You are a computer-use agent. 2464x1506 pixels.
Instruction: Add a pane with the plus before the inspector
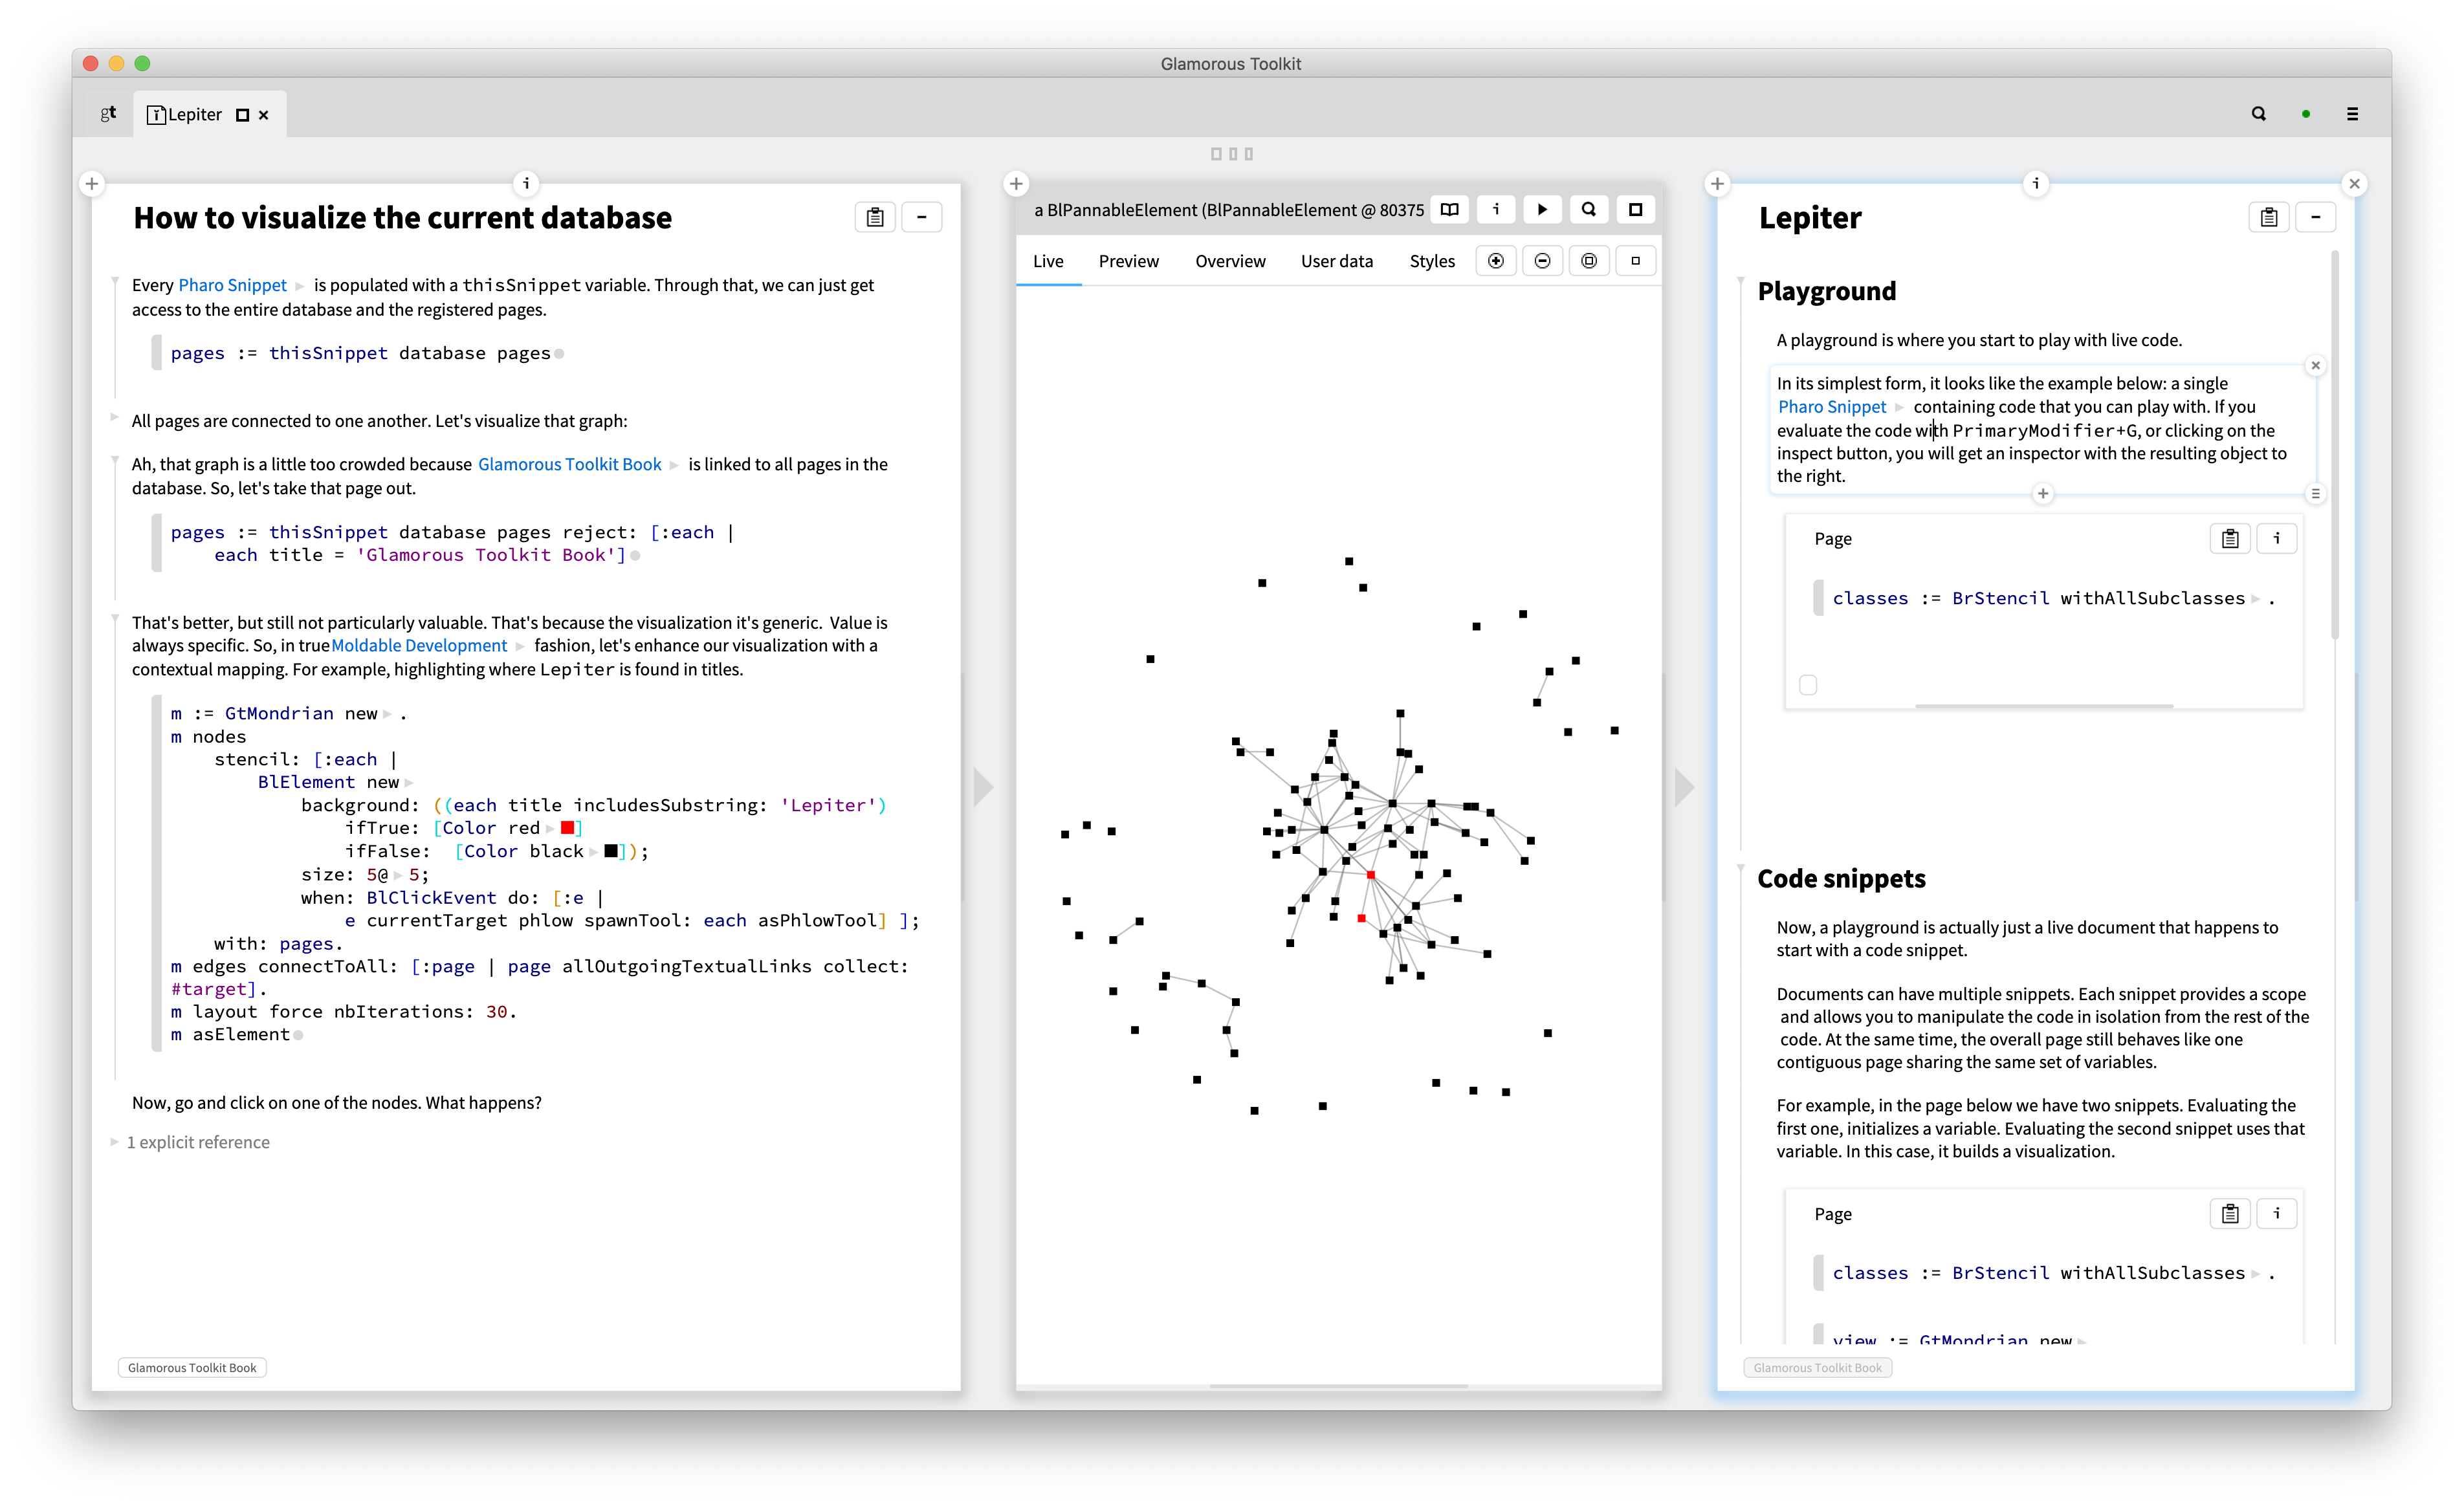[x=1016, y=183]
